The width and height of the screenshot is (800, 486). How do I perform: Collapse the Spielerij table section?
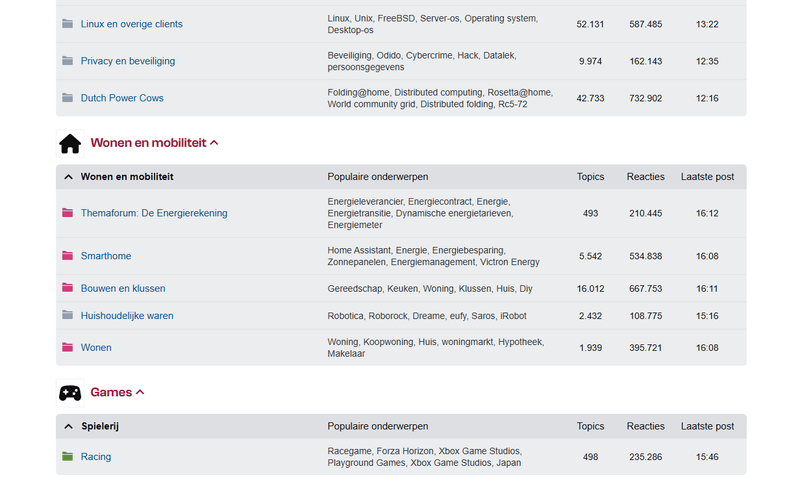point(68,426)
